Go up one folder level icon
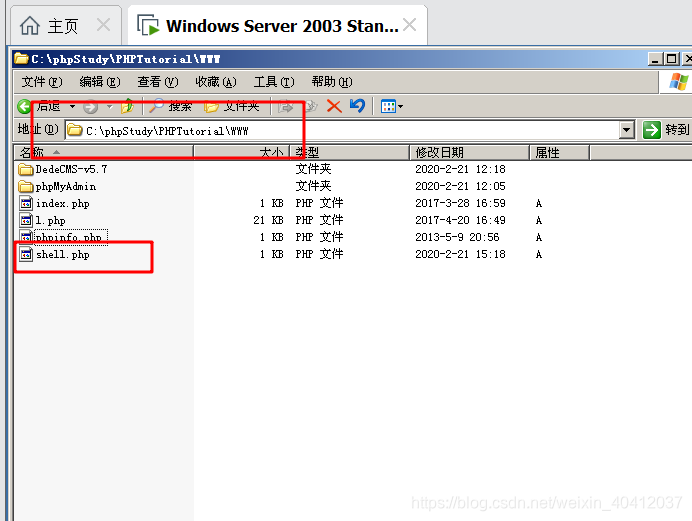692x521 pixels. (x=128, y=106)
